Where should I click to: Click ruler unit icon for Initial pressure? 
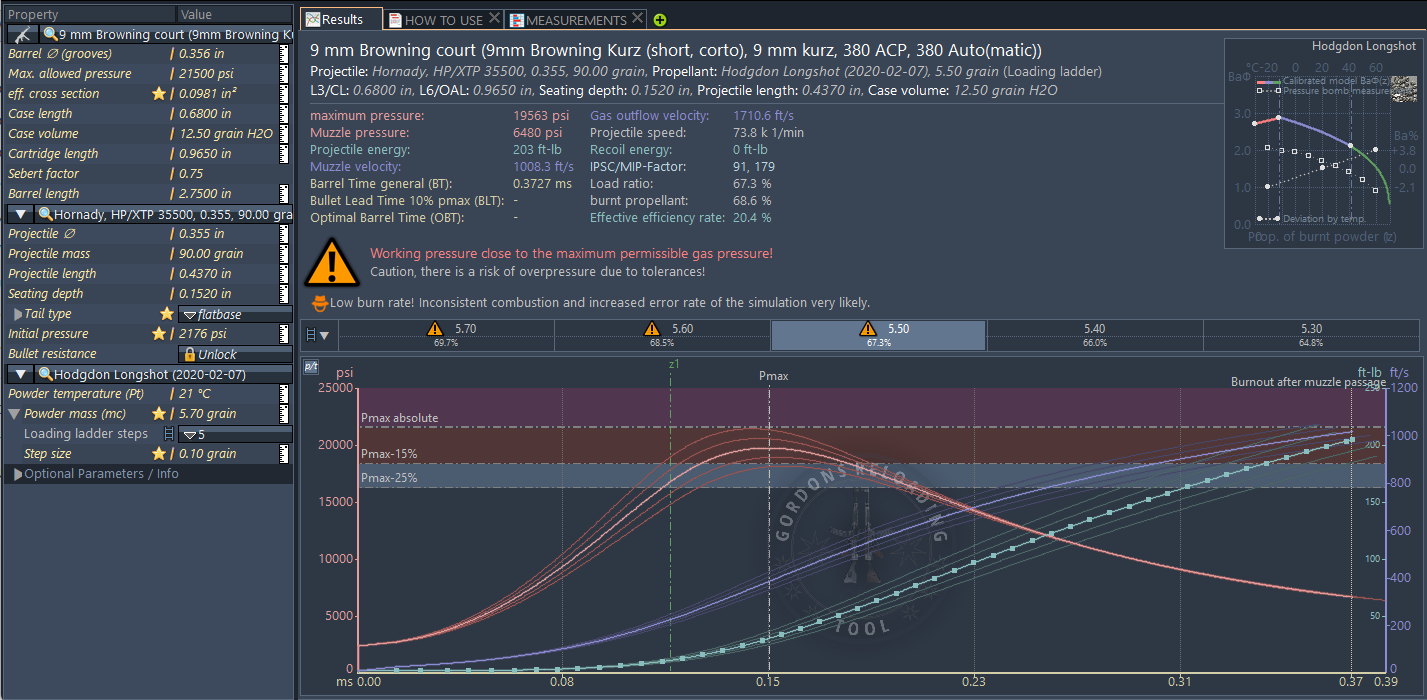coord(284,334)
